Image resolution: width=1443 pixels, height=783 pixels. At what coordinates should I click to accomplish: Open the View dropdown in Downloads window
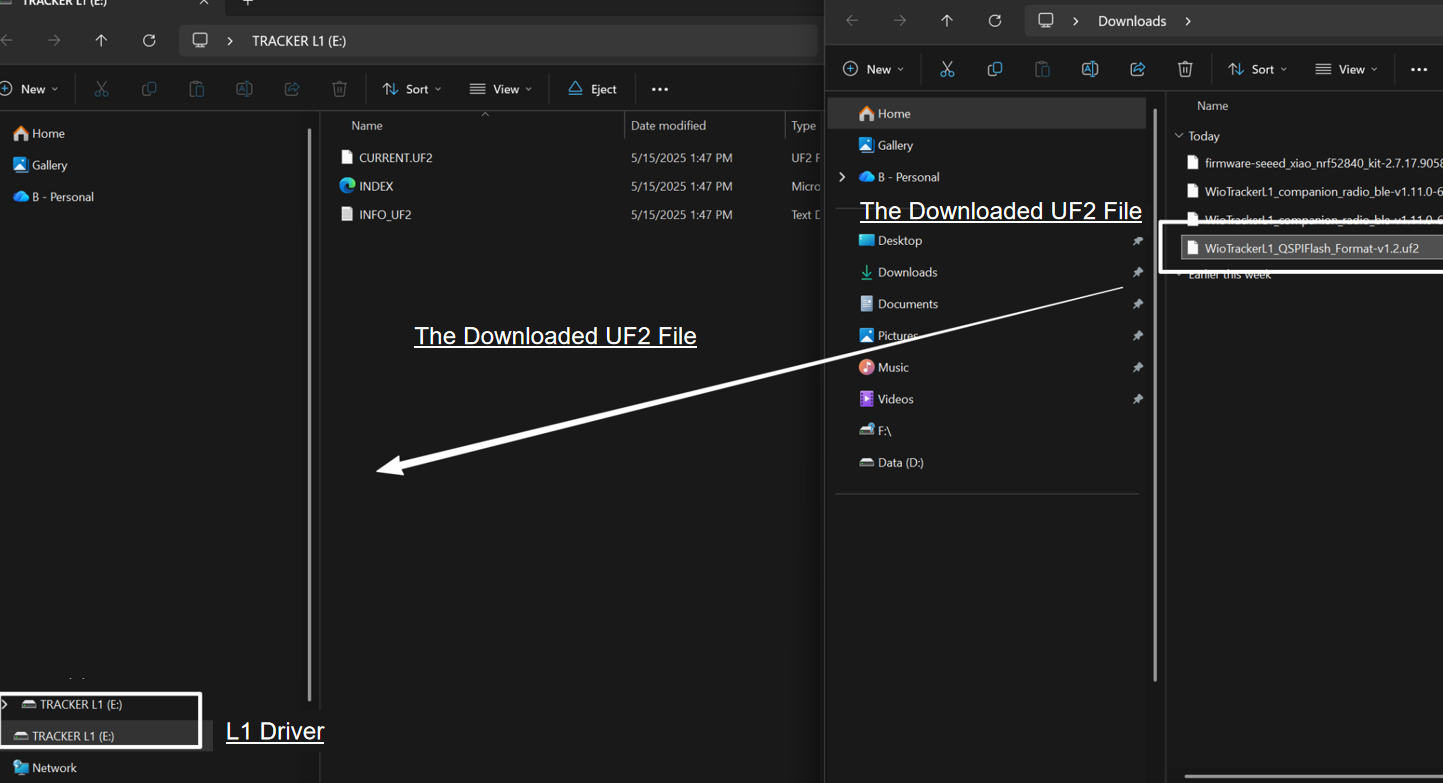[1345, 69]
